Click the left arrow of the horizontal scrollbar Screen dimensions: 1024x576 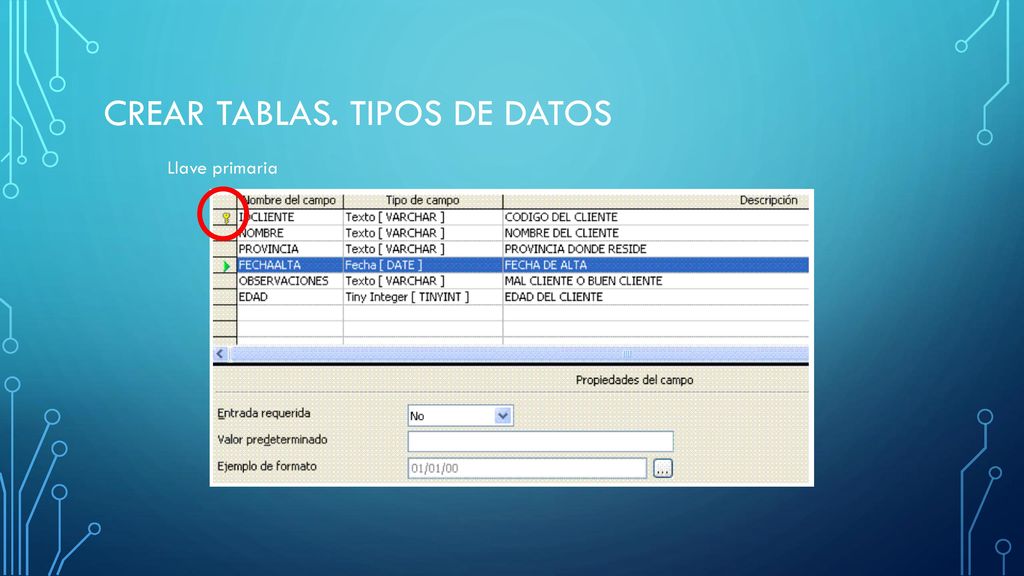[x=220, y=354]
